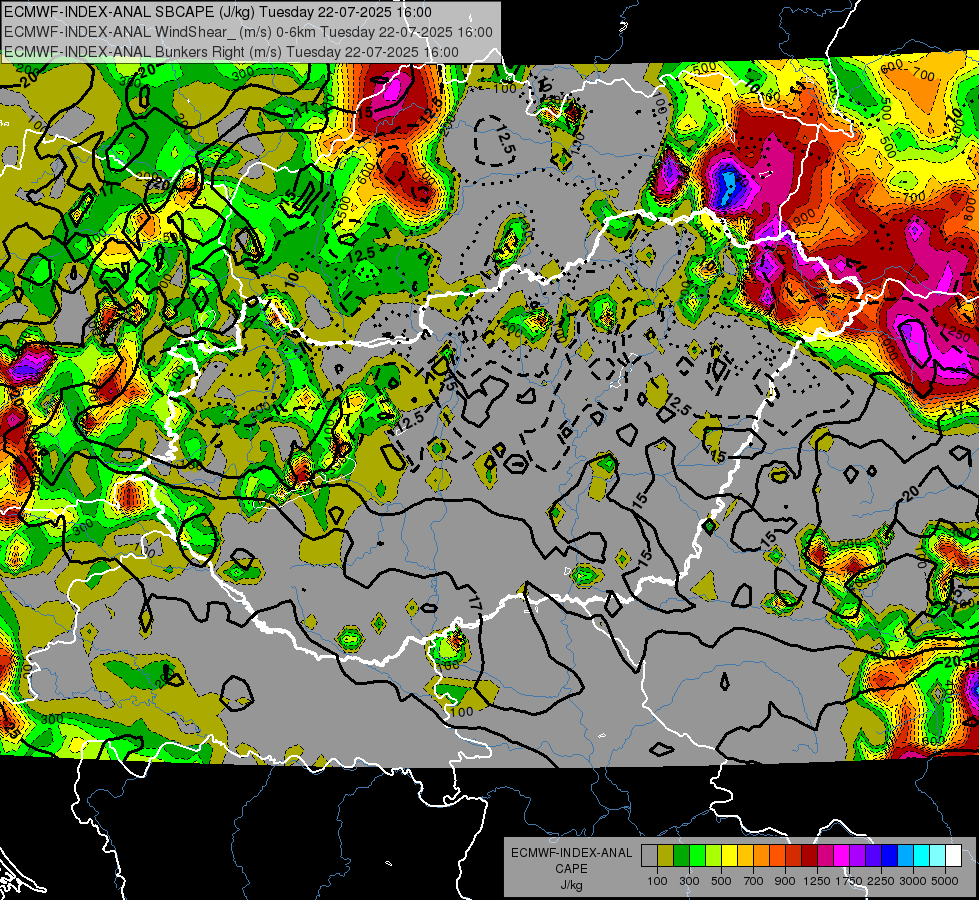Click the legend value 5000
This screenshot has width=979, height=900.
945,881
